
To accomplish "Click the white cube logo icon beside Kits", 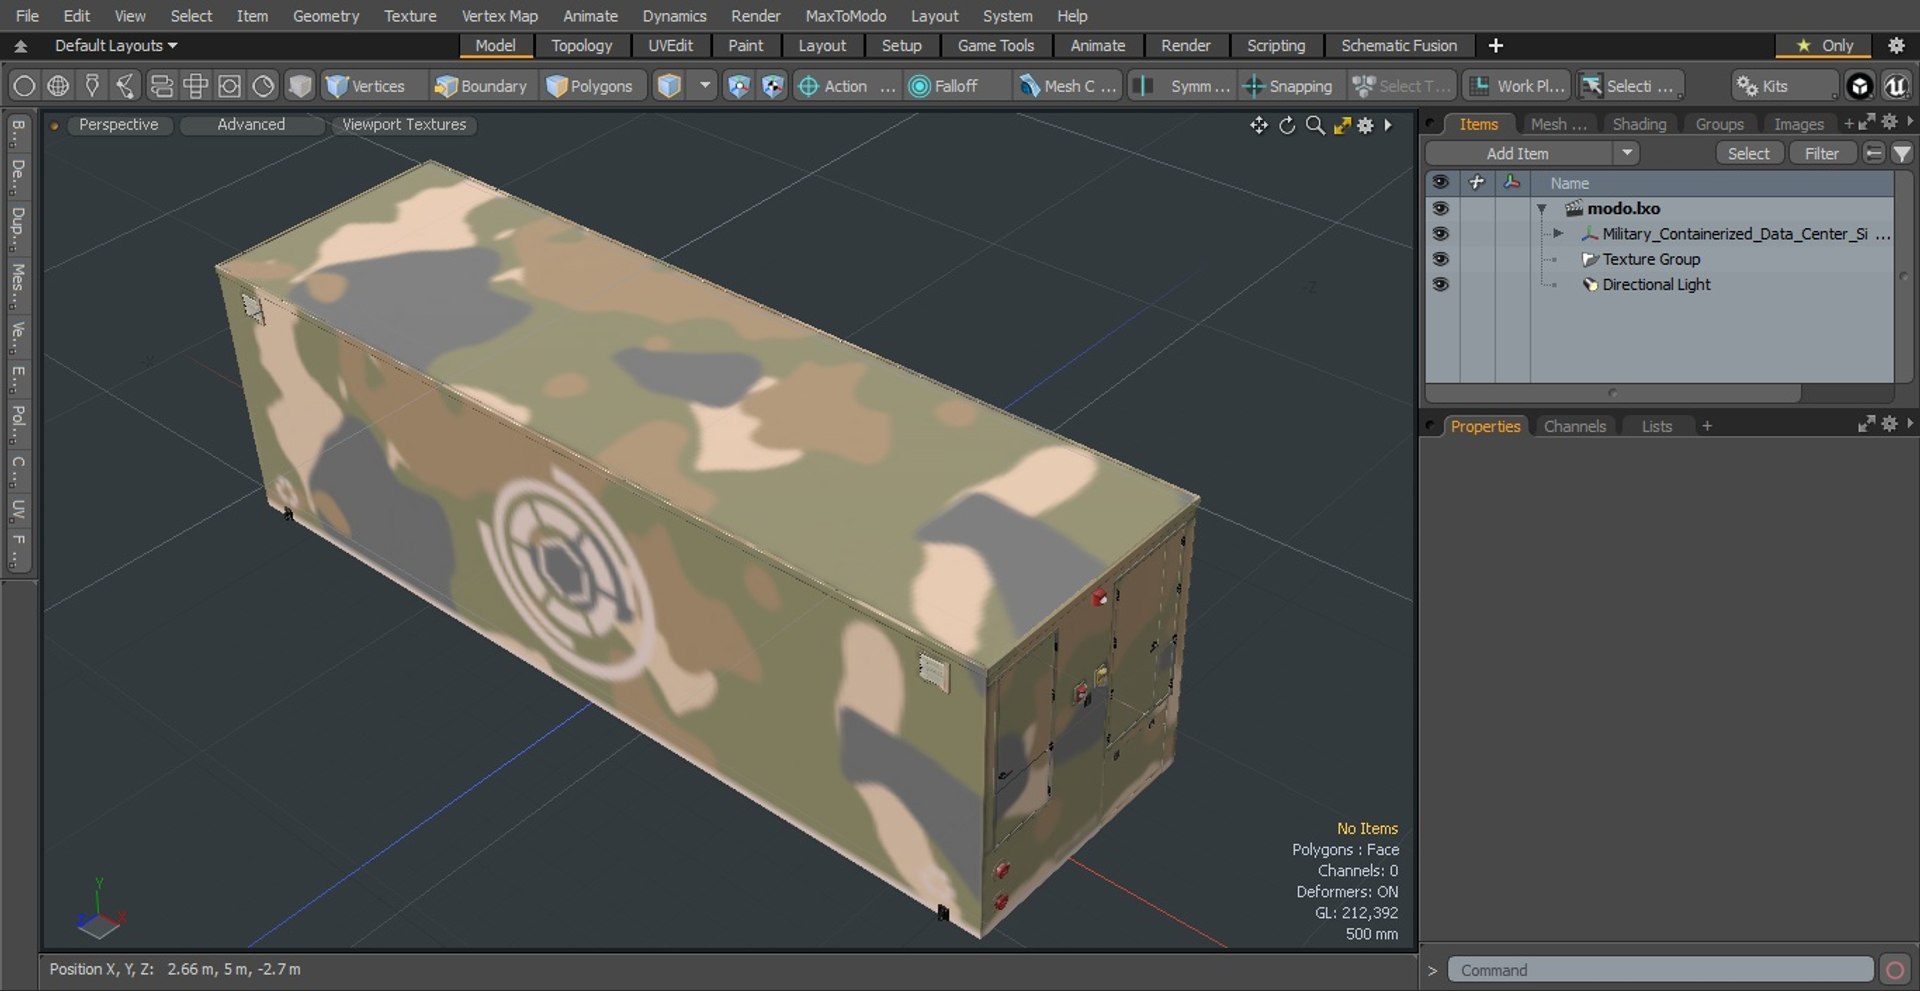I will pyautogui.click(x=1859, y=86).
